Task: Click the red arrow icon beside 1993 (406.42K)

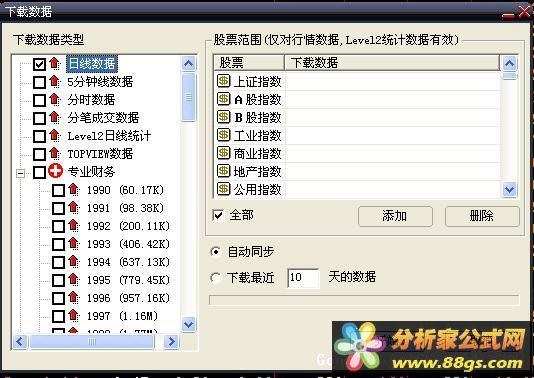Action: pos(74,244)
